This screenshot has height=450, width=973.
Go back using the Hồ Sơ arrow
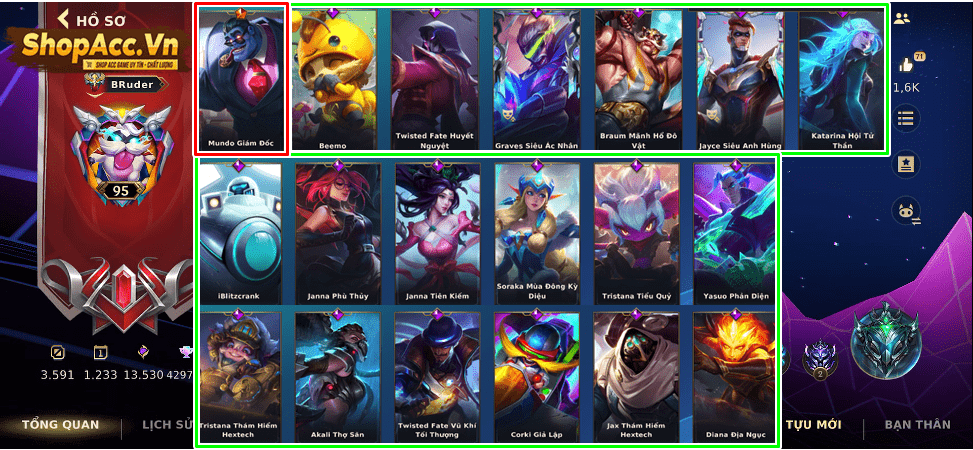(x=64, y=19)
